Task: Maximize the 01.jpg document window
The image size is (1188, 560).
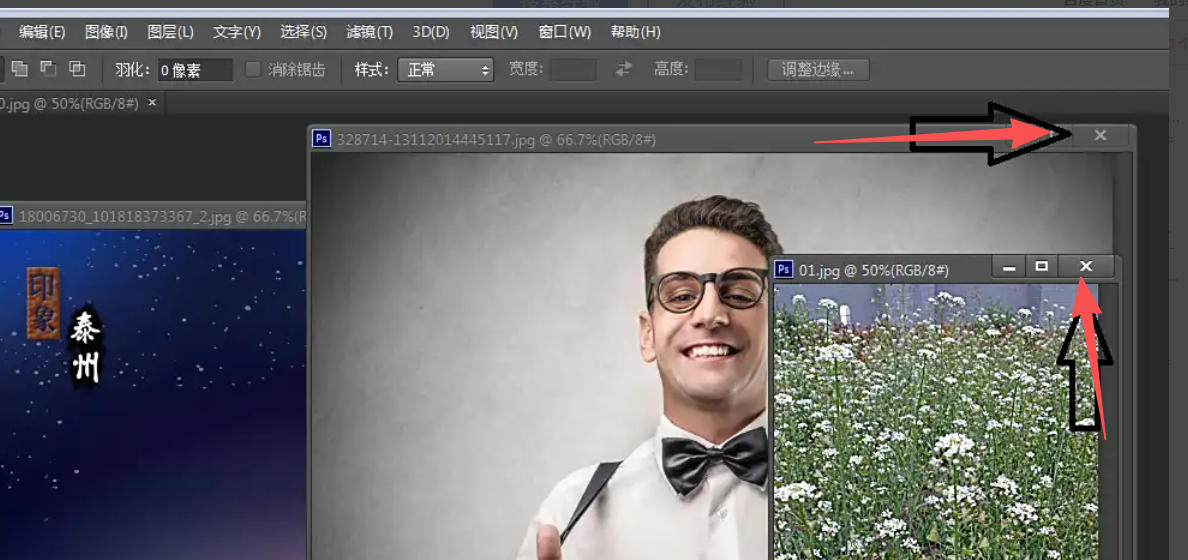Action: (x=1042, y=266)
